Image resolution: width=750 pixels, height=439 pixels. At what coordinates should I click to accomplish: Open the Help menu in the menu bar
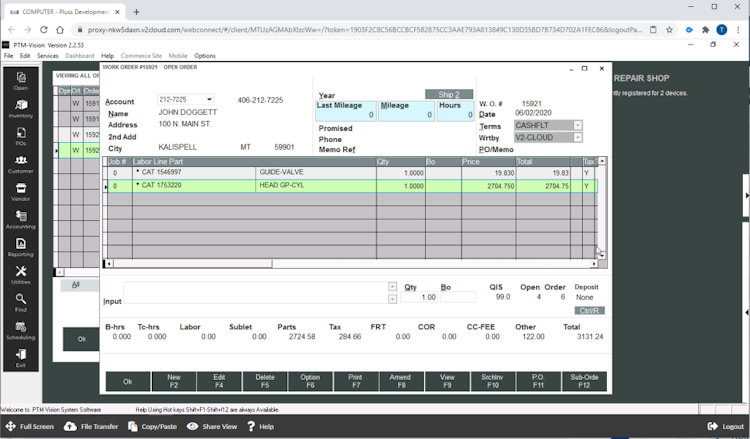[107, 56]
